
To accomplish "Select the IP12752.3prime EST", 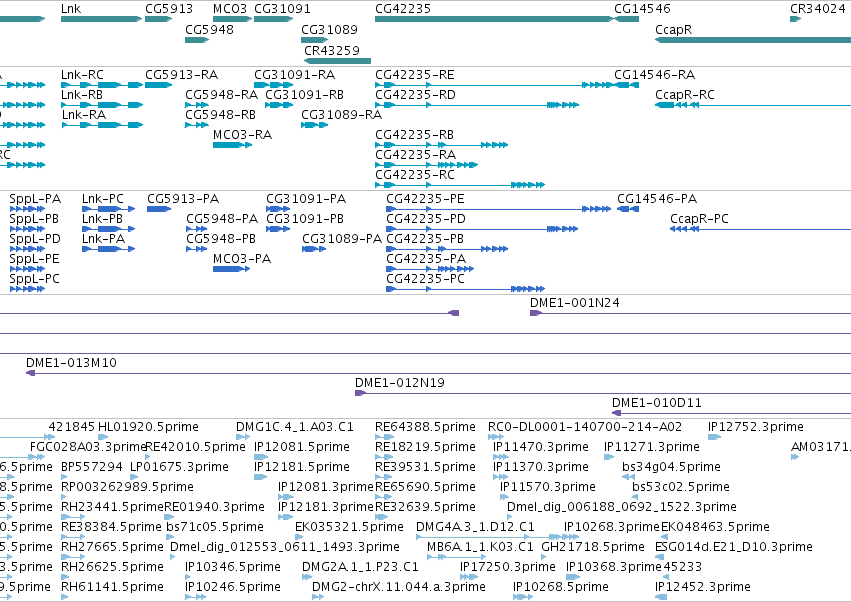I will (714, 436).
